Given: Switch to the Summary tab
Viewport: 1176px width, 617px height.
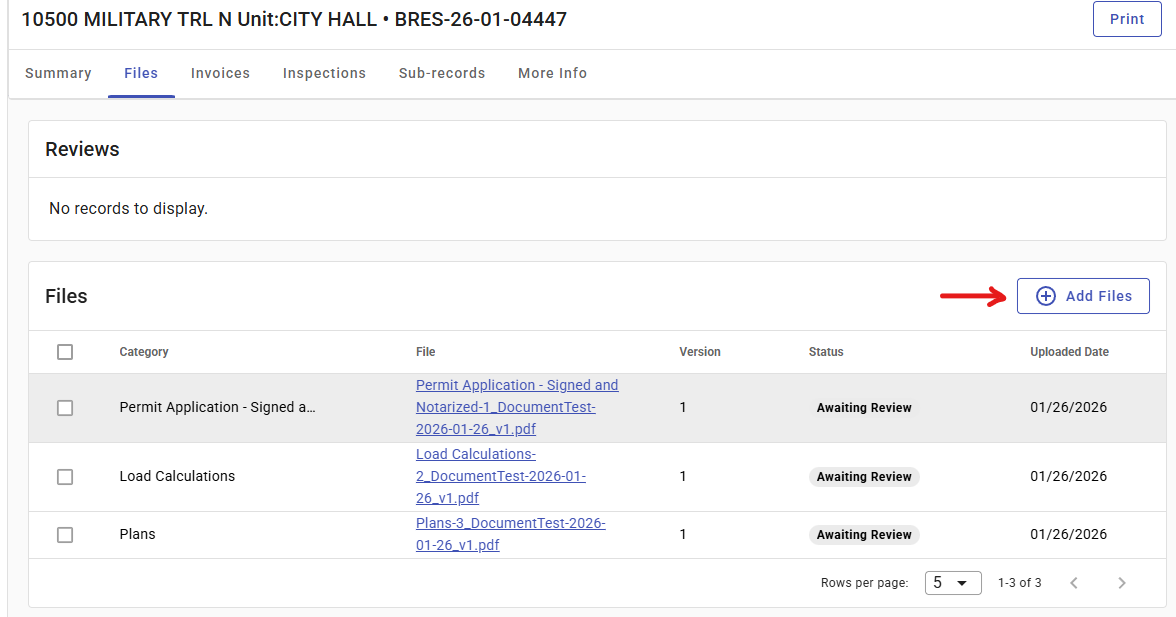Looking at the screenshot, I should tap(58, 73).
